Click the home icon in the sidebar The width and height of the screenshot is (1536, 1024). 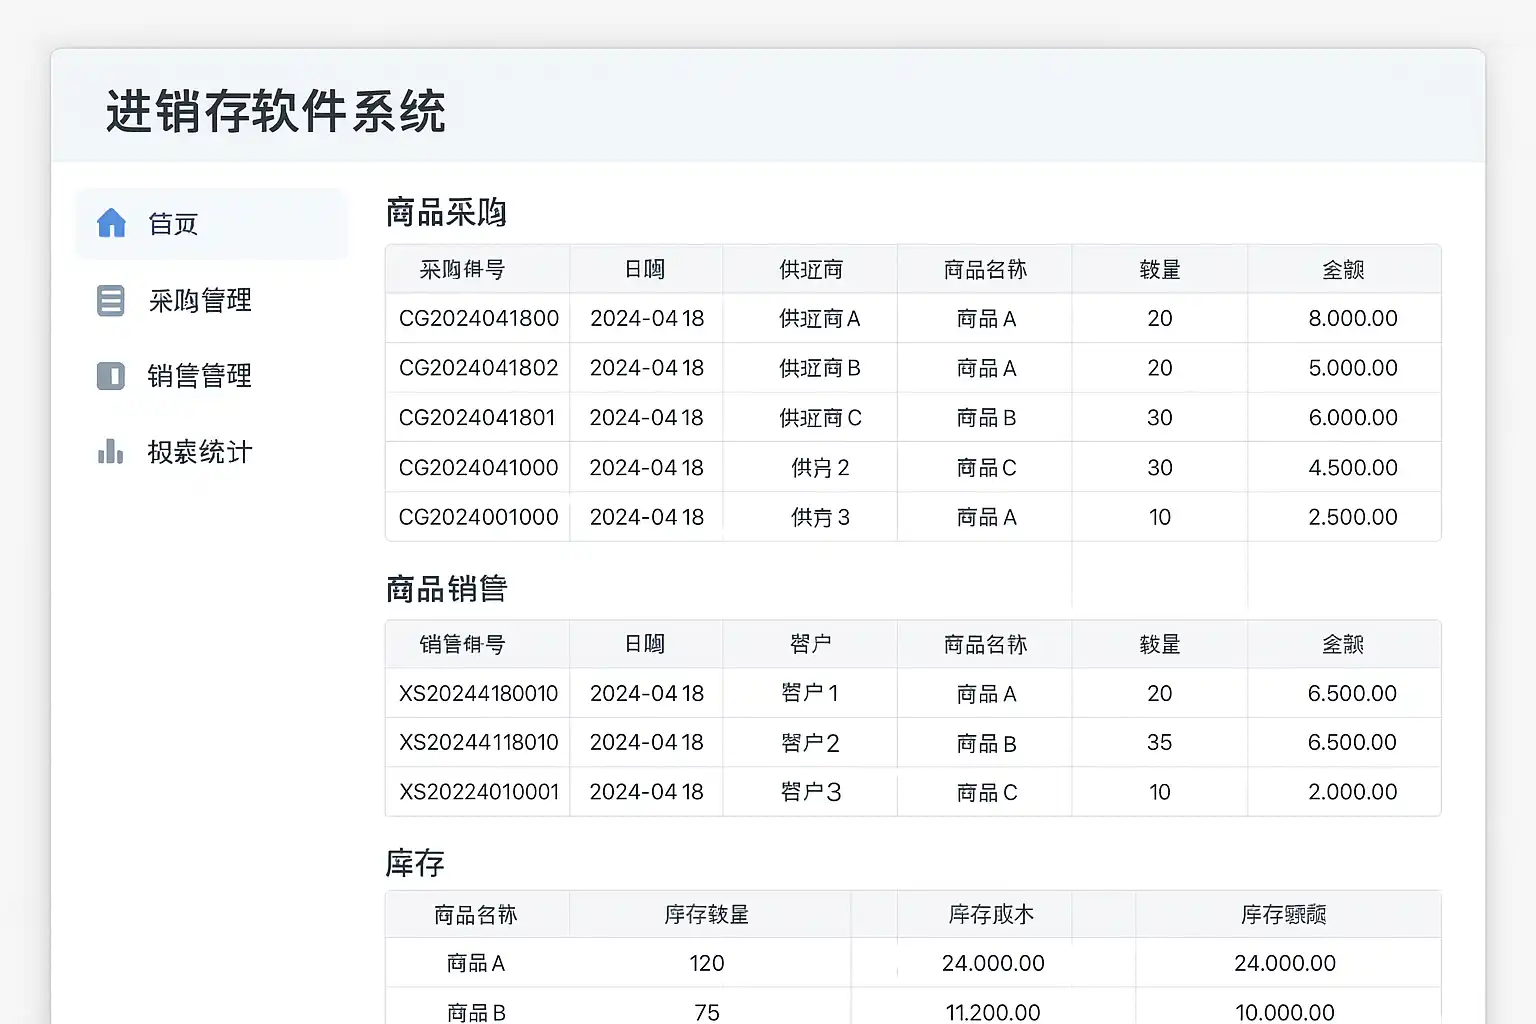[111, 223]
